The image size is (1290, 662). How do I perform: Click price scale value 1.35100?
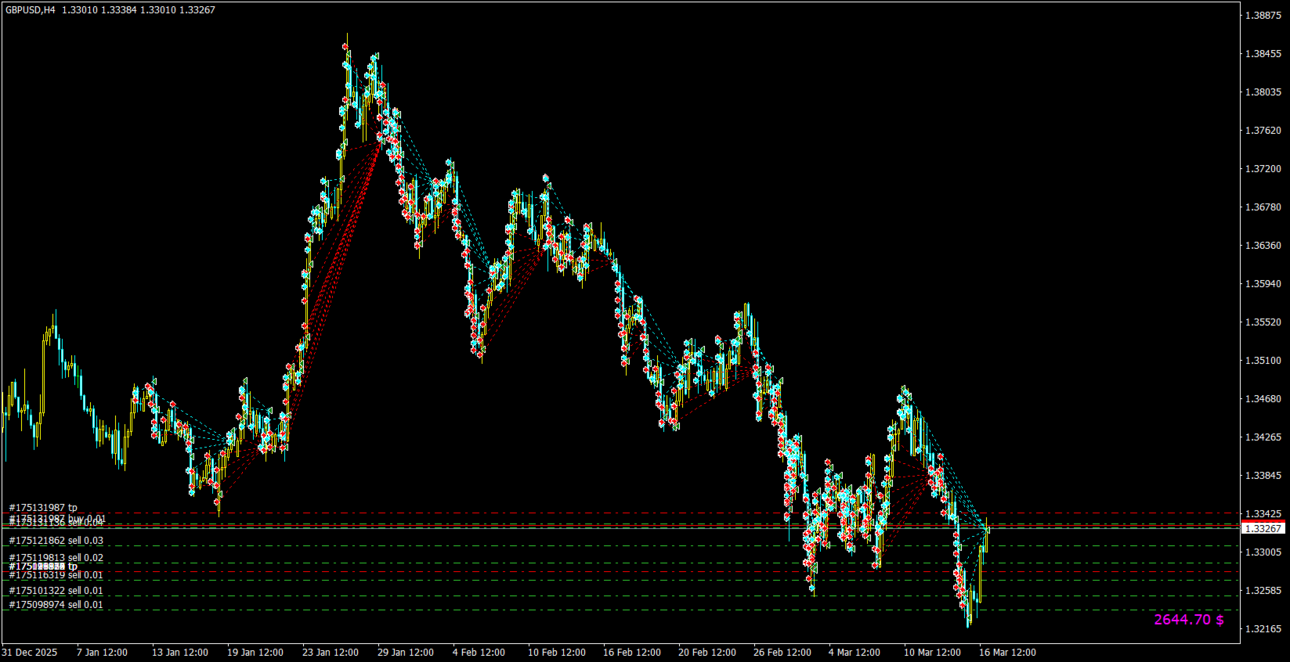[x=1264, y=360]
